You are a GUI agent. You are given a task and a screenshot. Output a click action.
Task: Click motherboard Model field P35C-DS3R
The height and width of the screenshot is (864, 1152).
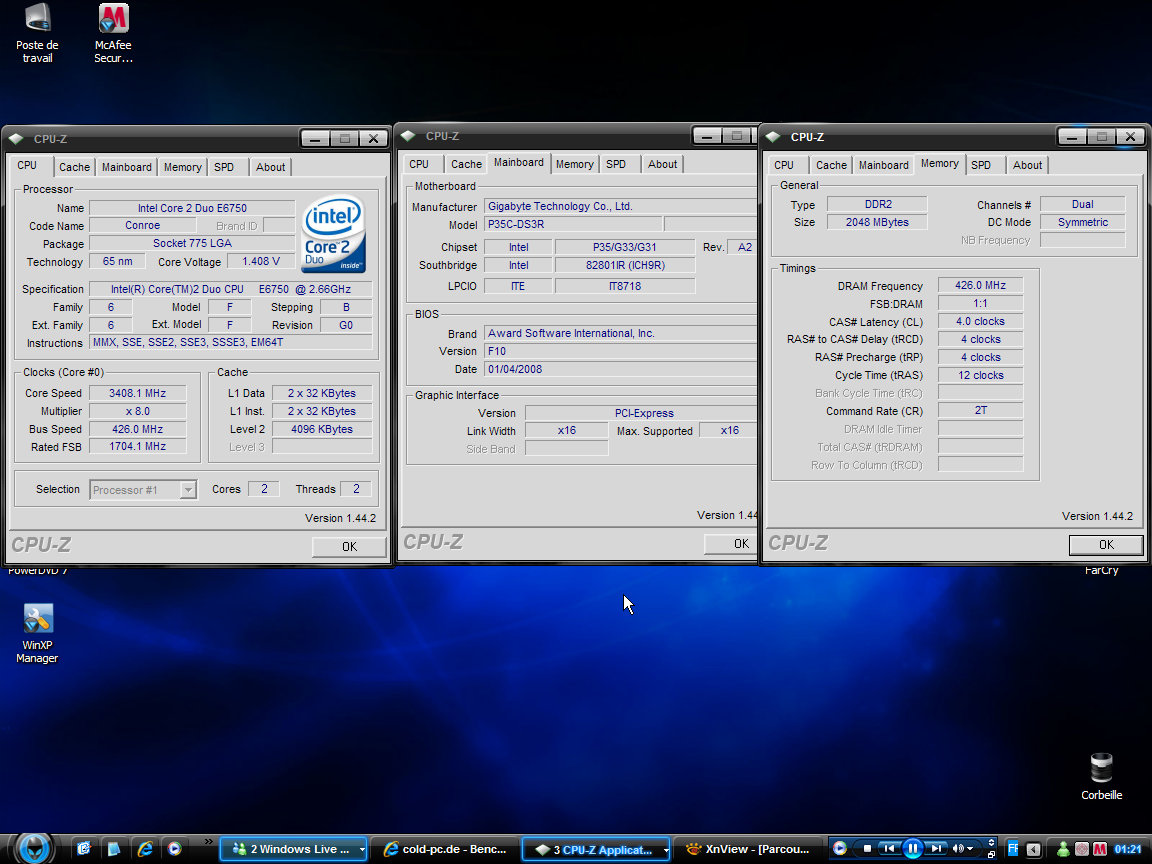coord(573,224)
